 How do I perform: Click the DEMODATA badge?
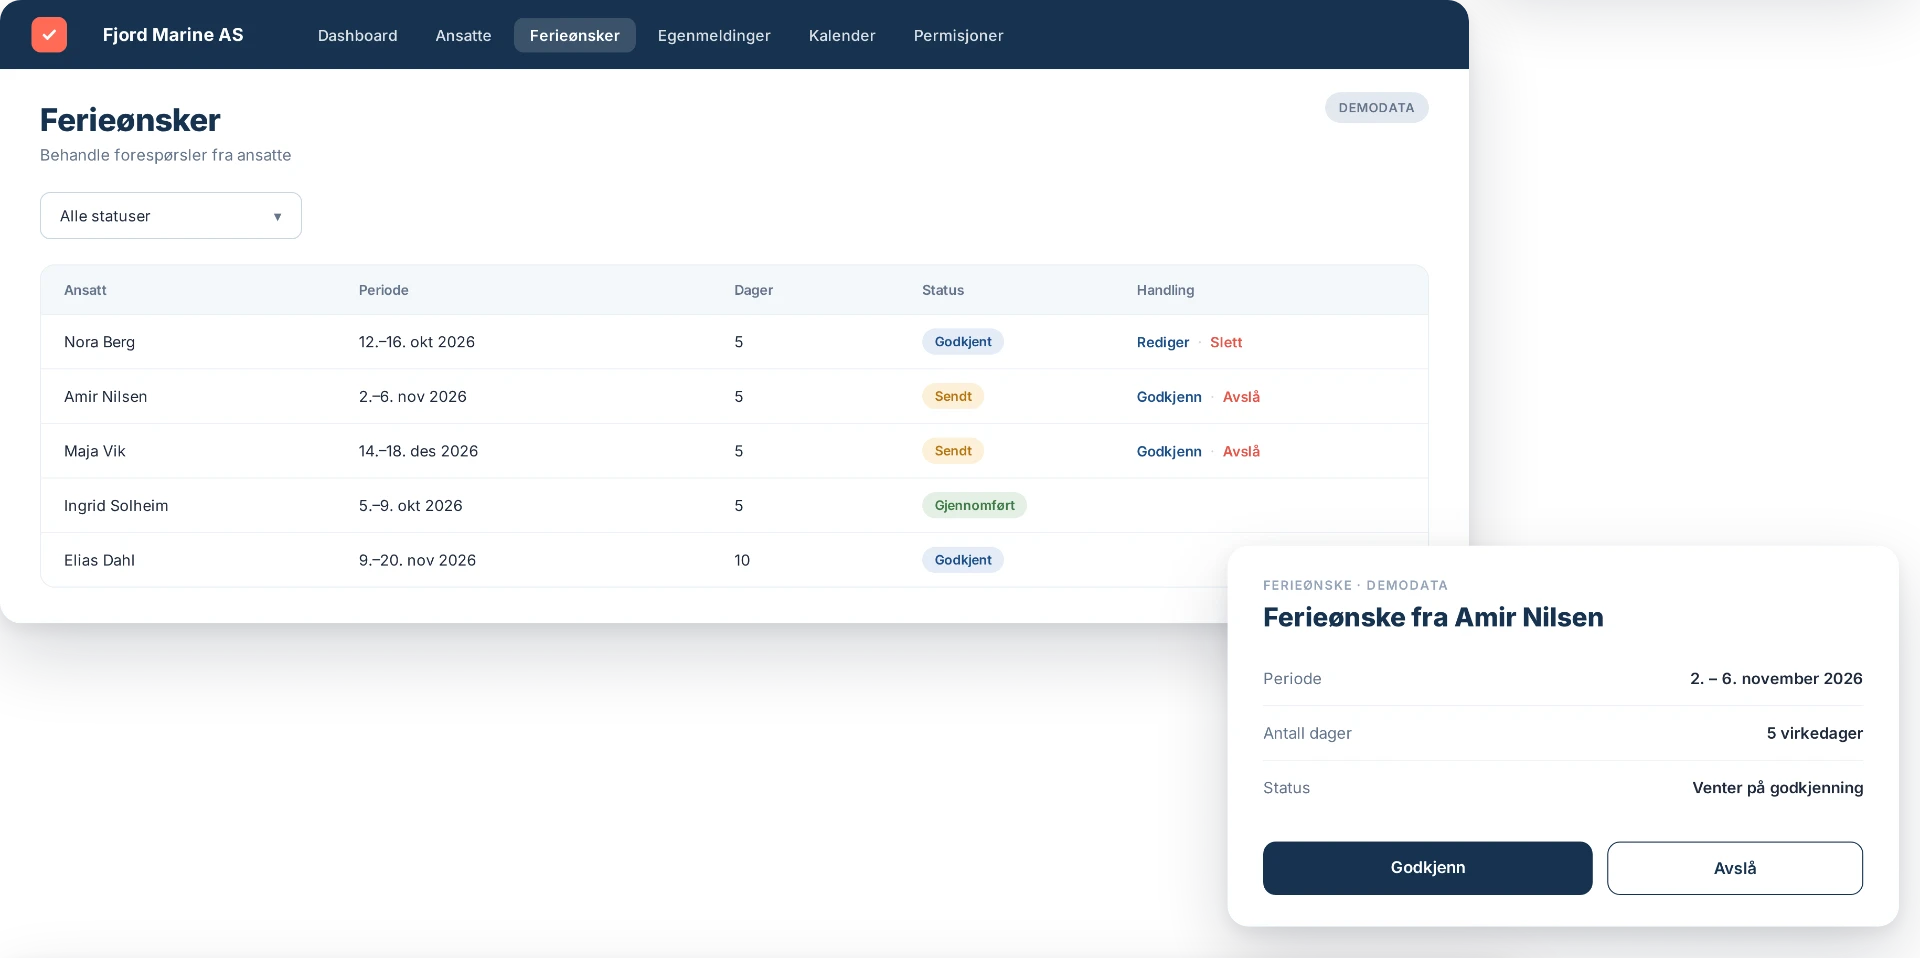1376,108
